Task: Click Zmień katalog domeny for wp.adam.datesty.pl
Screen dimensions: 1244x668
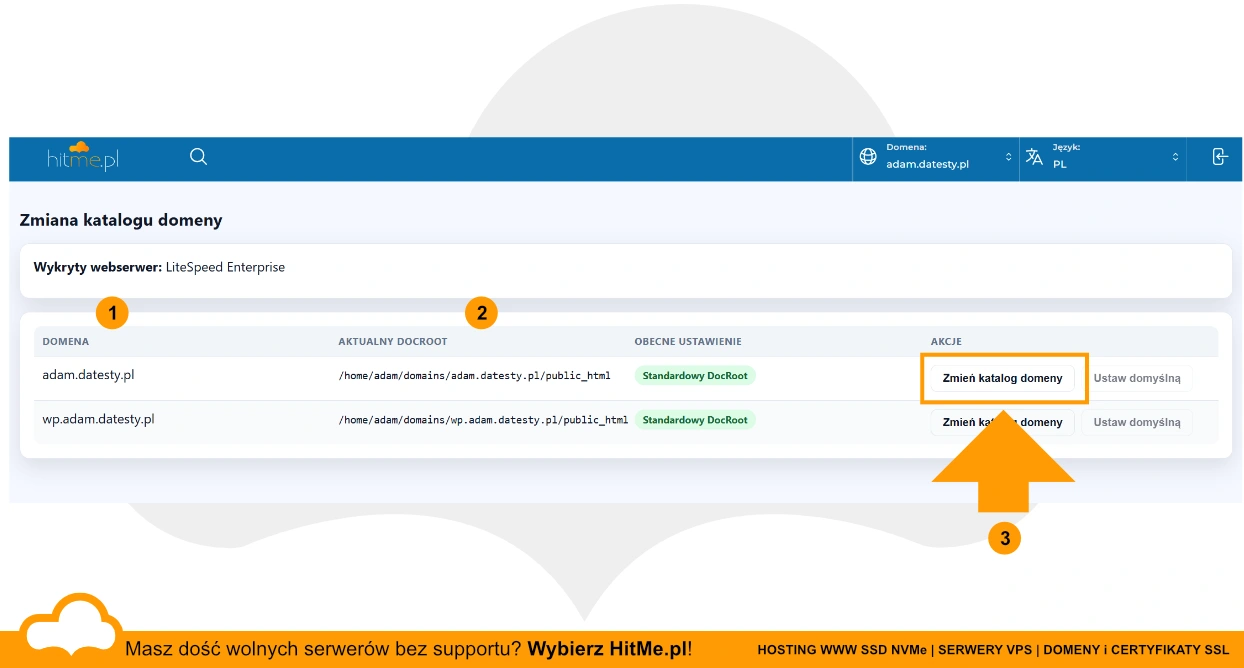Action: tap(1002, 422)
